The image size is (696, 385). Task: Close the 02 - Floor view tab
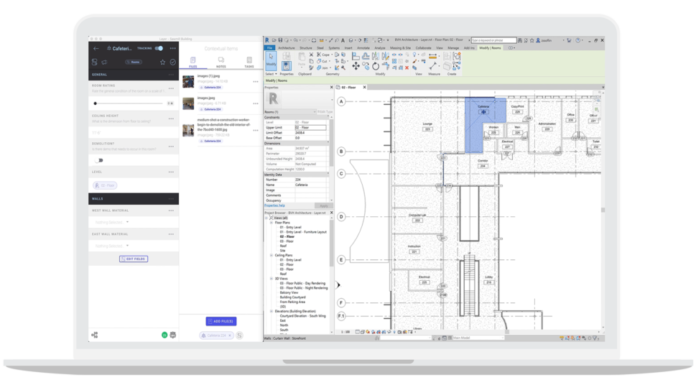coord(365,87)
